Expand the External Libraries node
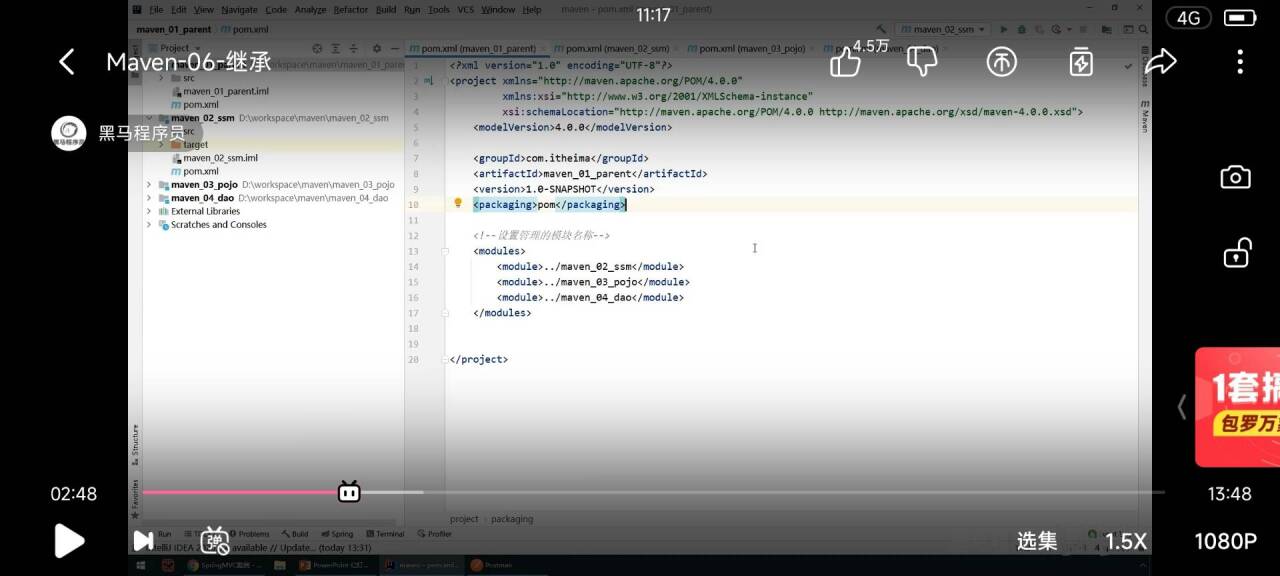Screen dimensions: 1280x576 [x=149, y=211]
